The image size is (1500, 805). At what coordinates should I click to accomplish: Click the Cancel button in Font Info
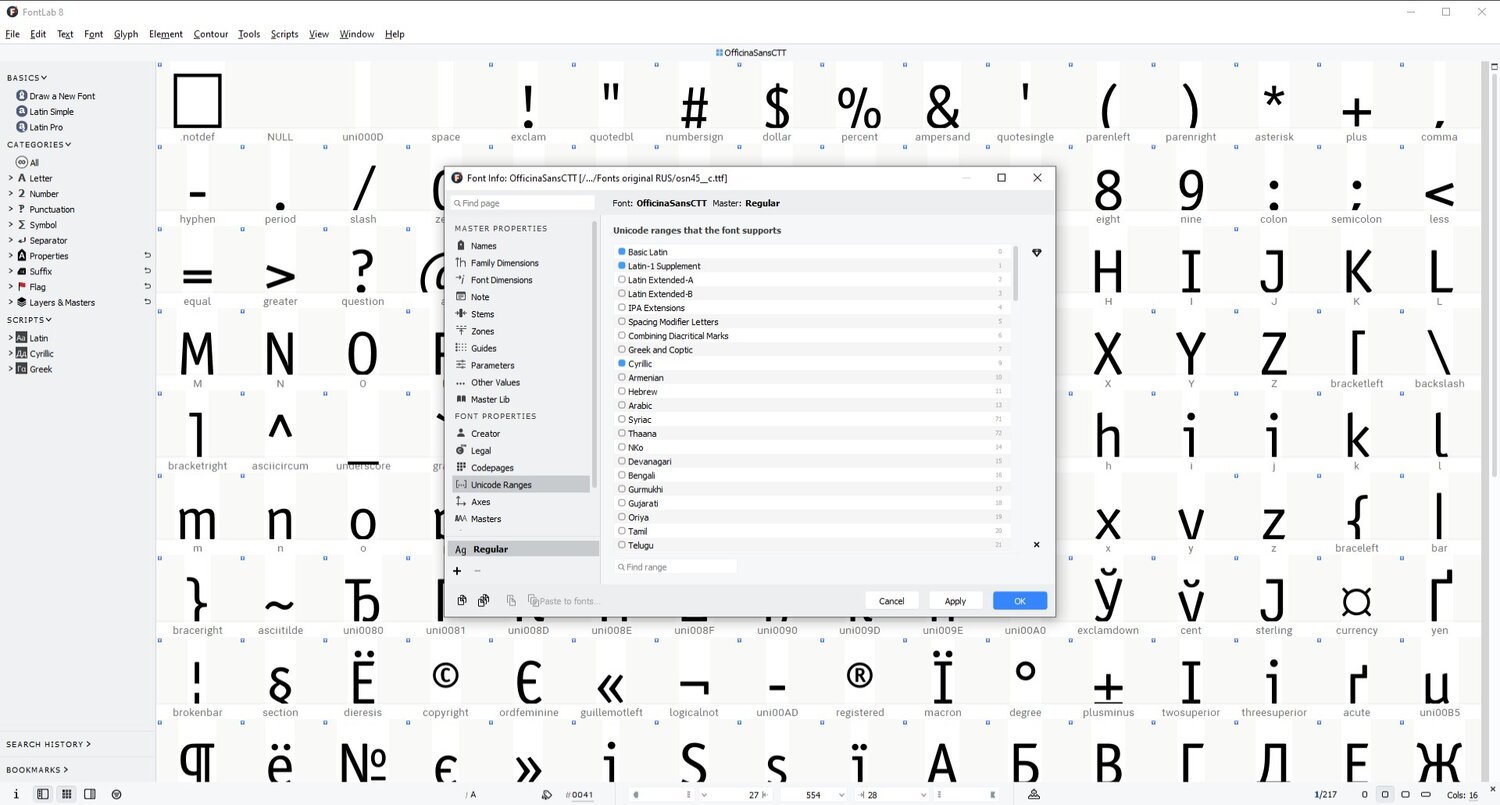click(x=892, y=601)
